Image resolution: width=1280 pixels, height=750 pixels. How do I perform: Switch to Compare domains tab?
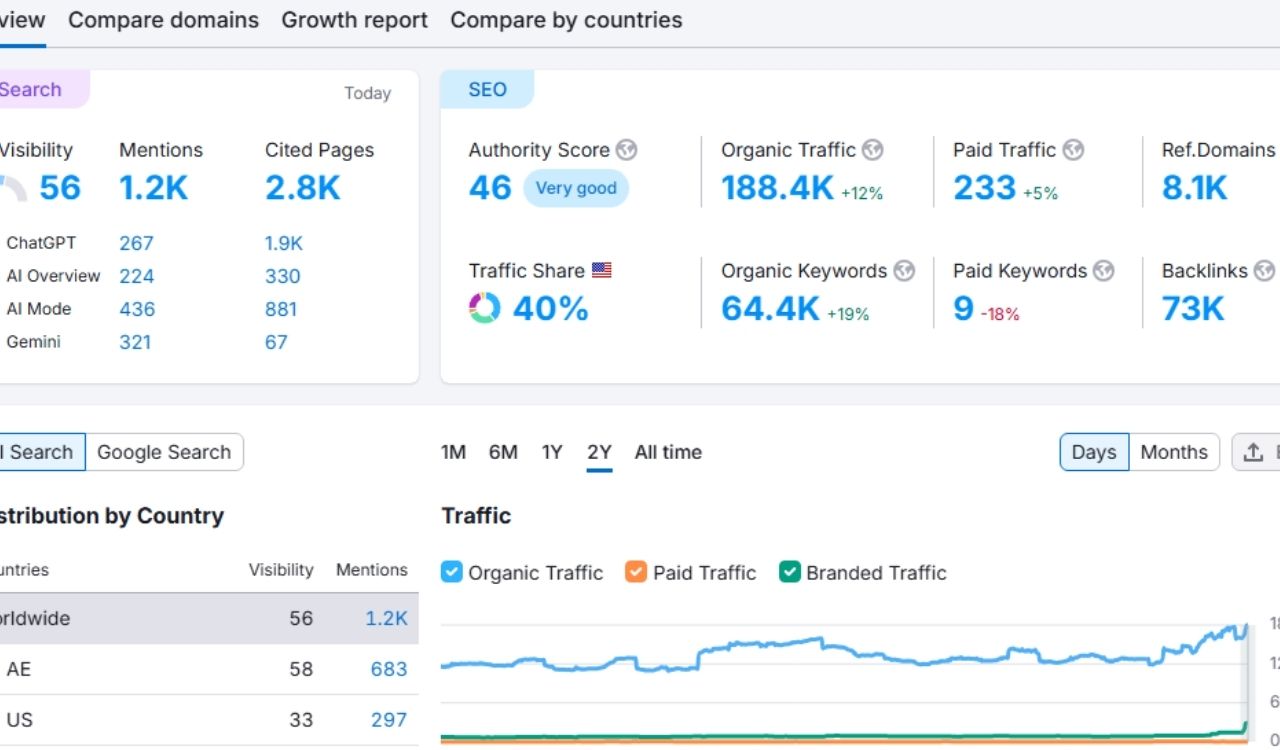pos(163,20)
